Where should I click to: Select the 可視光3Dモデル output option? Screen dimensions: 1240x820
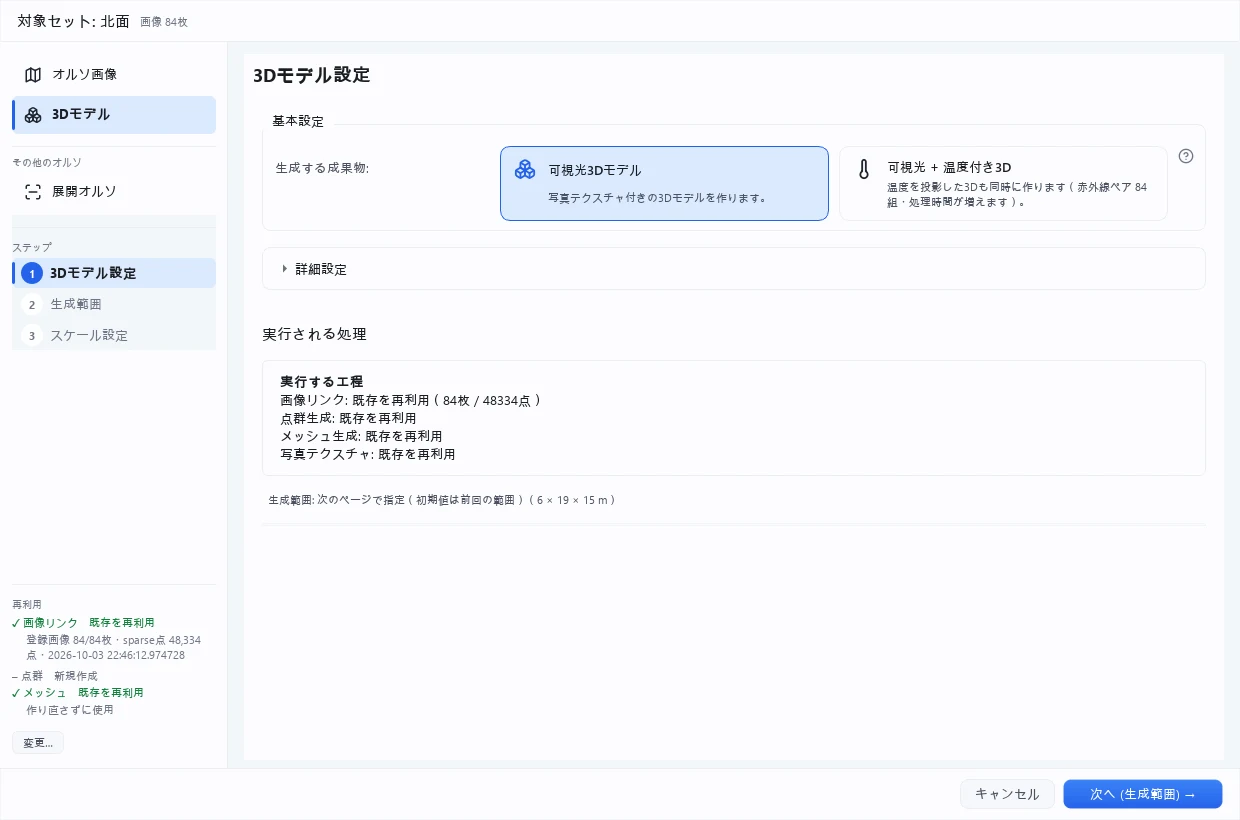pos(664,183)
